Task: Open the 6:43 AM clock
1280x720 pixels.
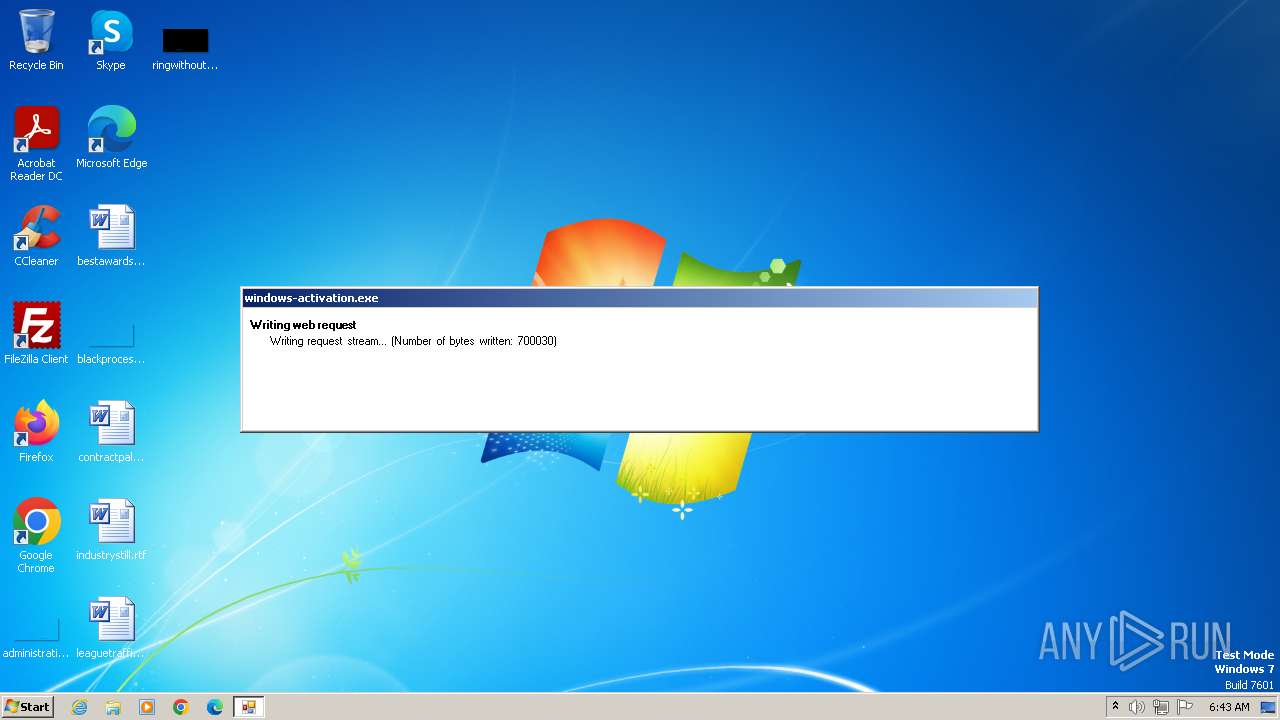Action: pos(1229,707)
